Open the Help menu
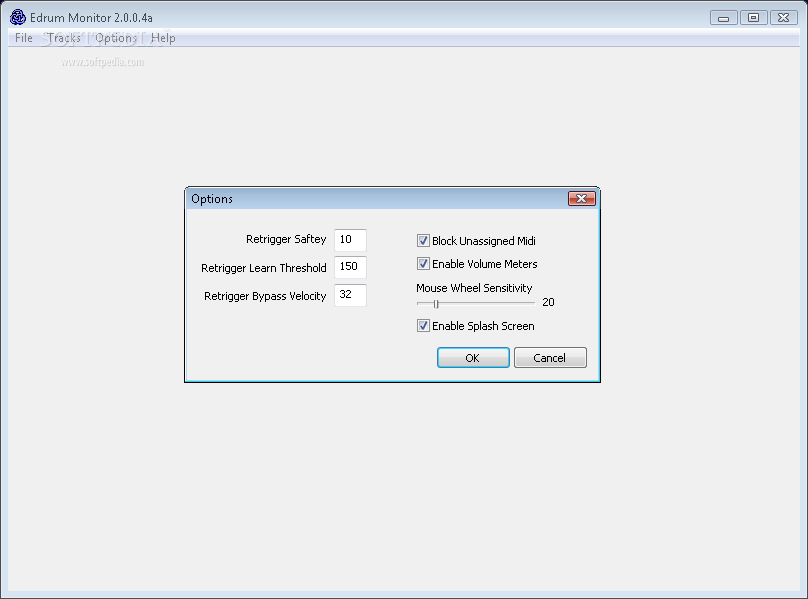Viewport: 808px width, 599px height. coord(163,38)
